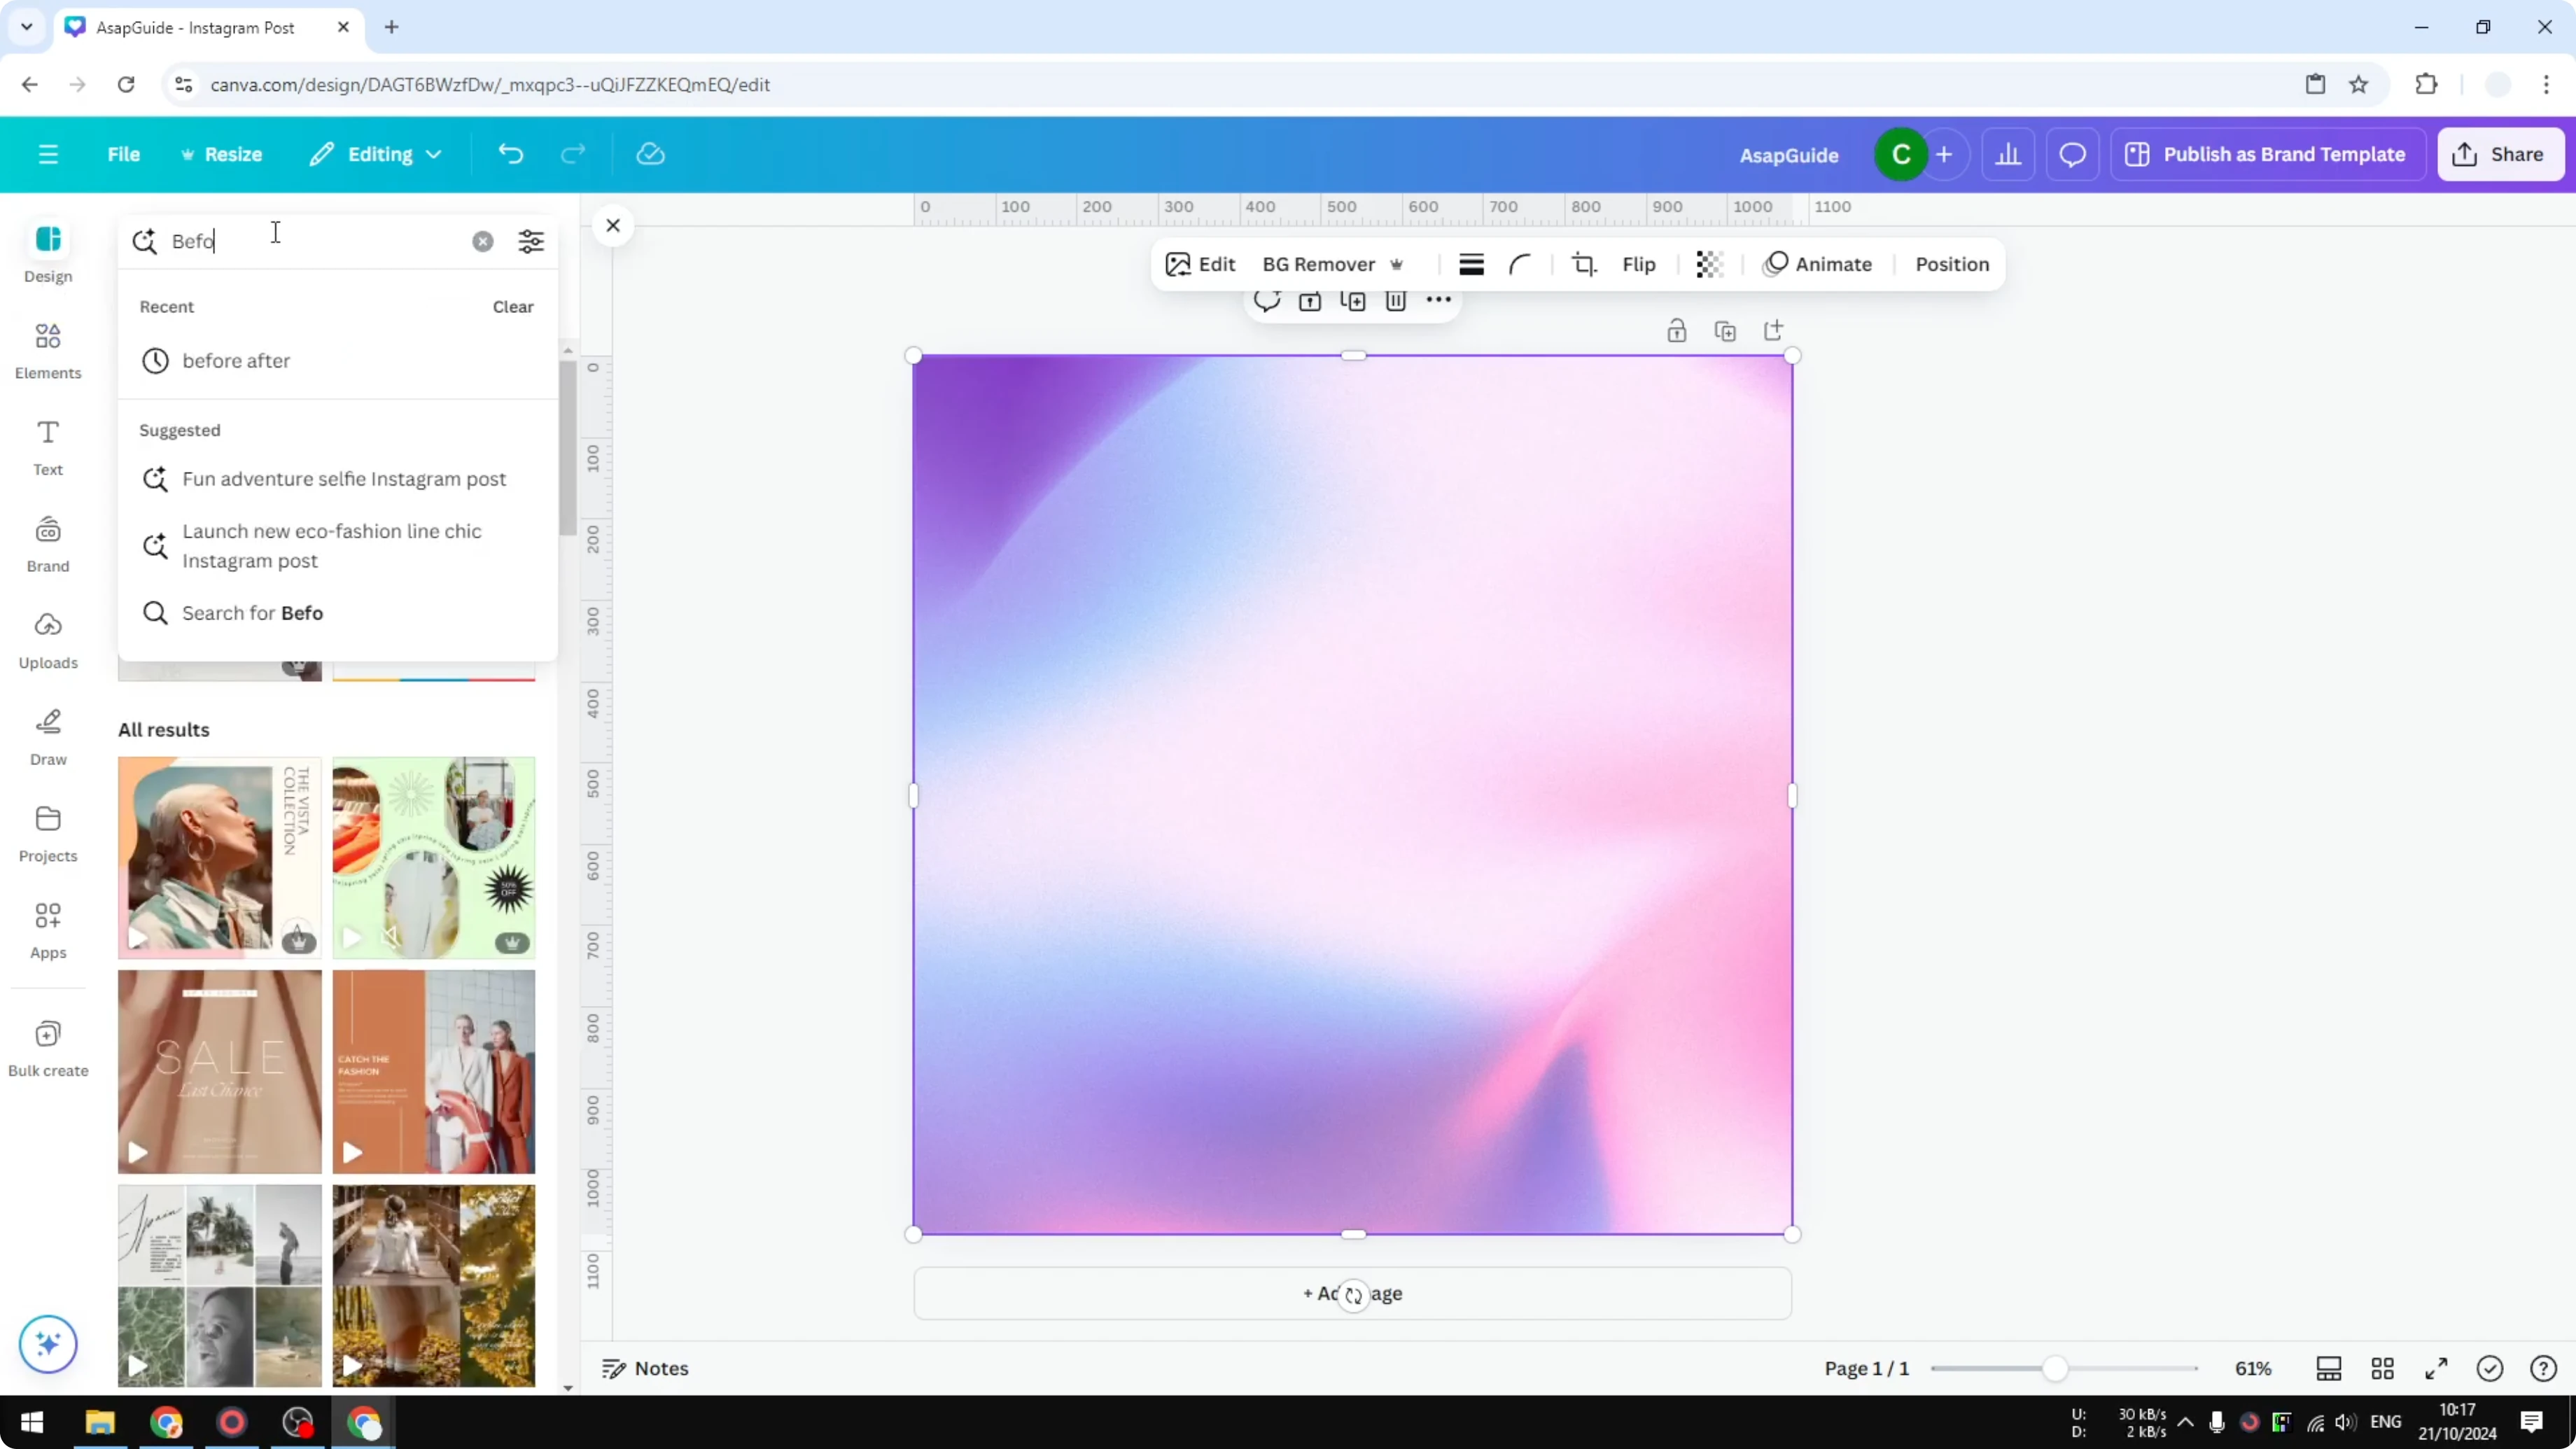Undo the last action
Screen dimensions: 2576x1449
click(x=511, y=154)
